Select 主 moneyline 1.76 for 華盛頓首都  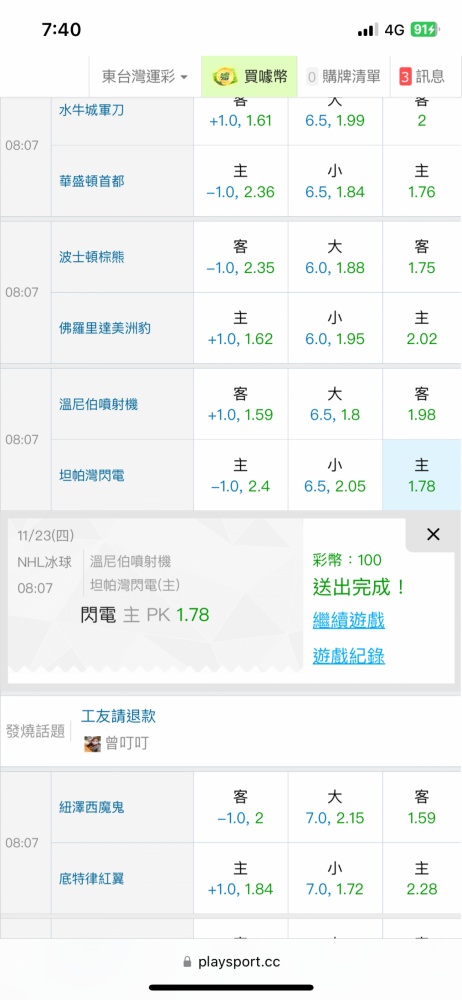click(x=422, y=181)
